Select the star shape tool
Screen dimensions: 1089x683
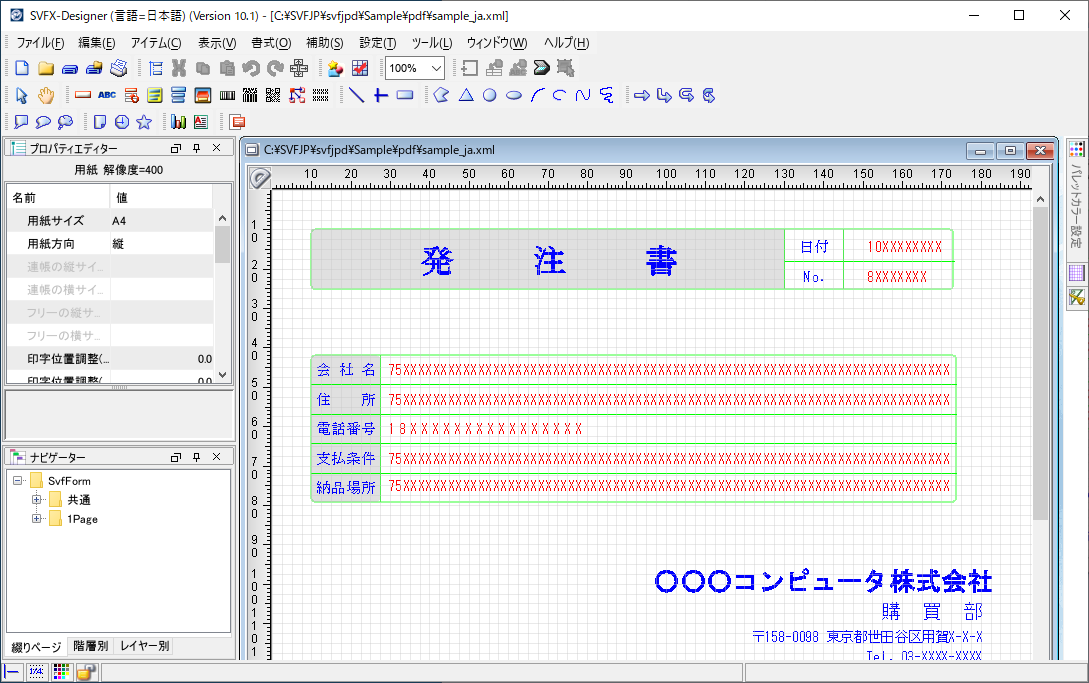pos(144,122)
